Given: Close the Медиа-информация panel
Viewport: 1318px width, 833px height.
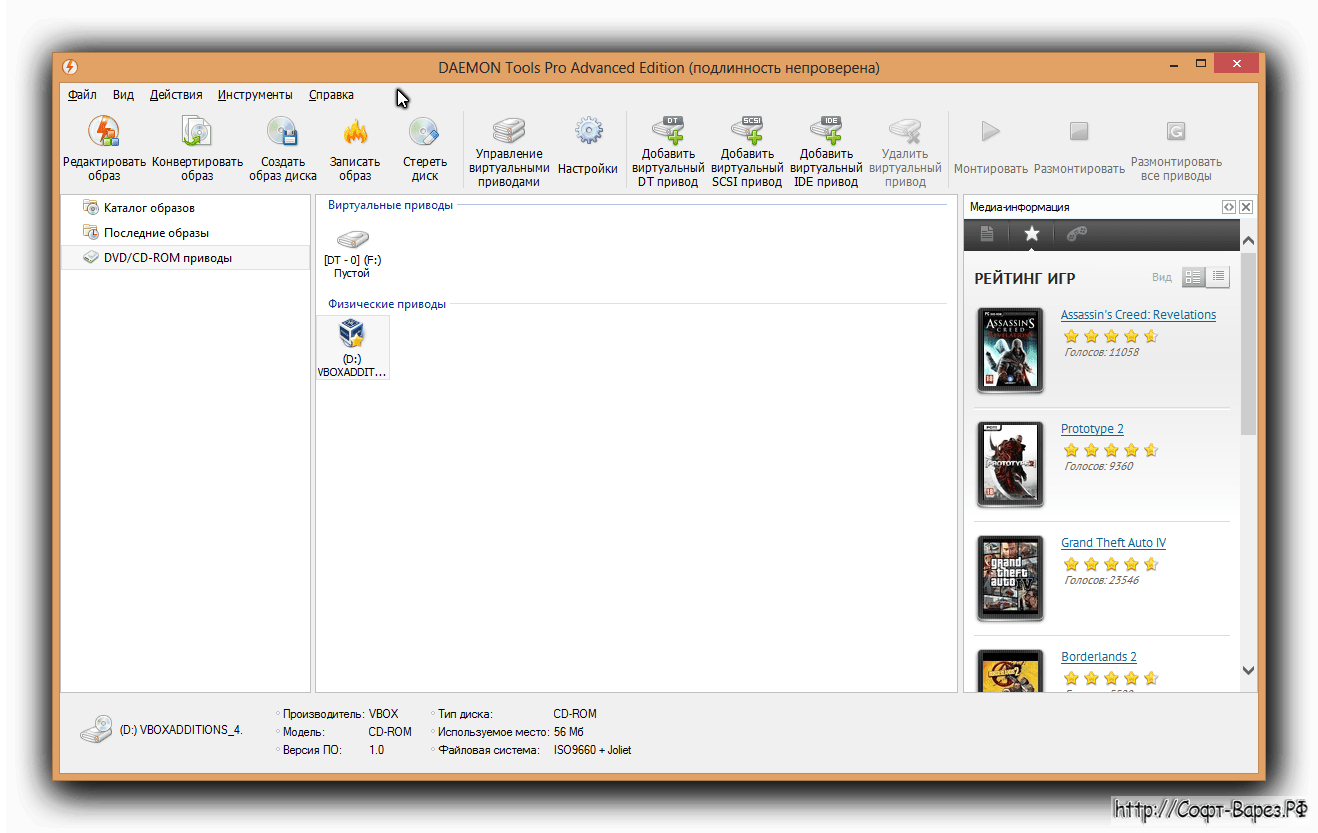Looking at the screenshot, I should (x=1246, y=207).
